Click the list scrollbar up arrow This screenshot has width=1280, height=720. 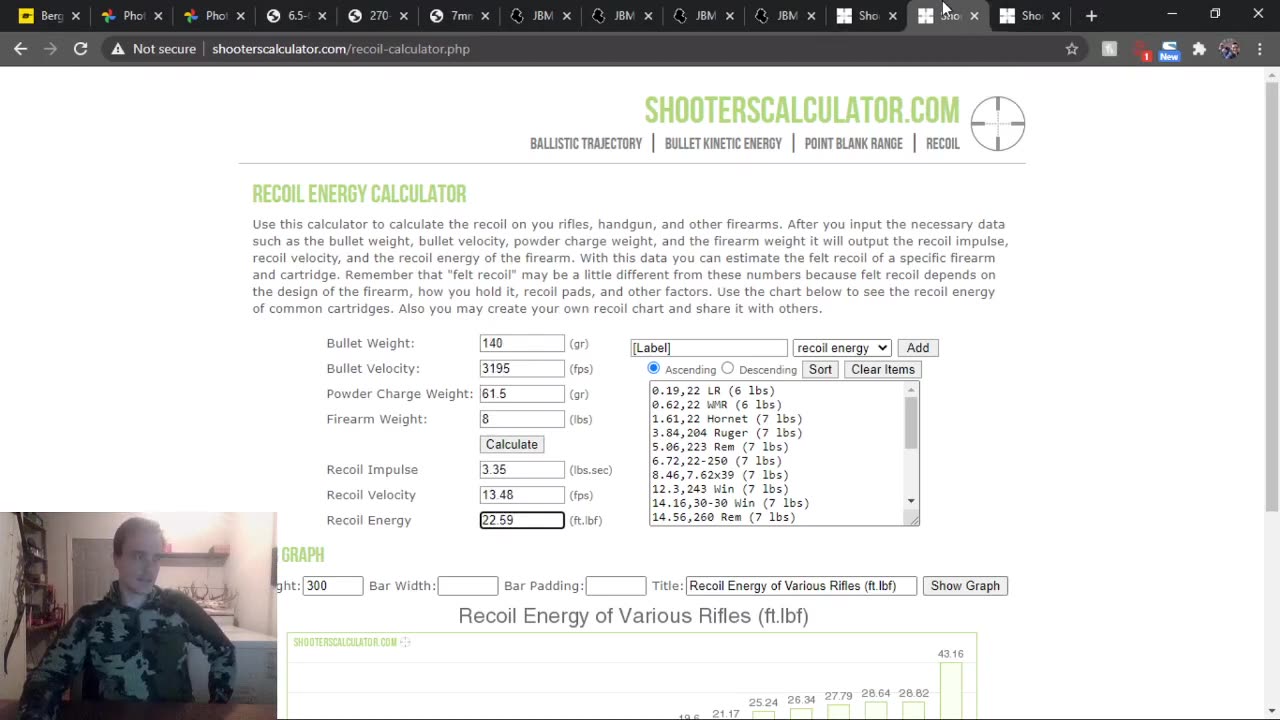click(911, 389)
